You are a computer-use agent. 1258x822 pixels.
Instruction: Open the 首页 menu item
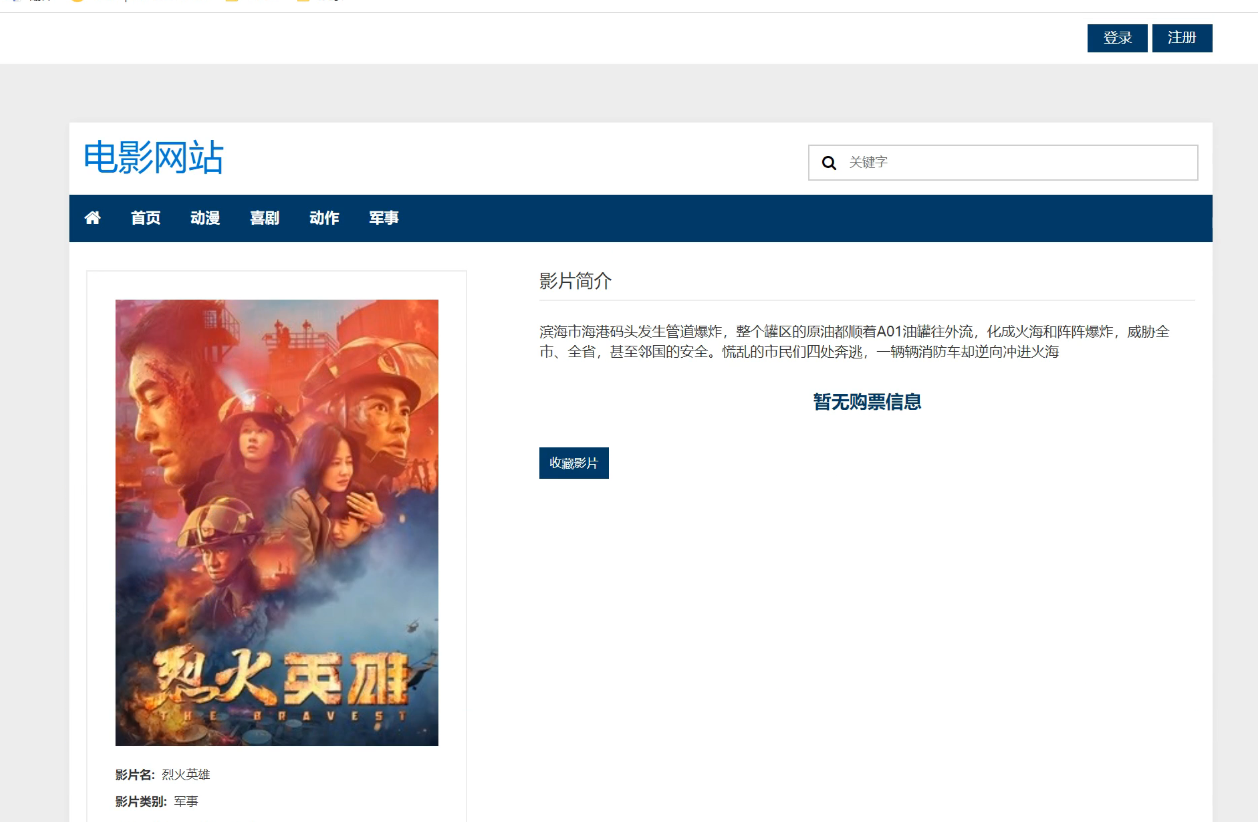(x=146, y=218)
